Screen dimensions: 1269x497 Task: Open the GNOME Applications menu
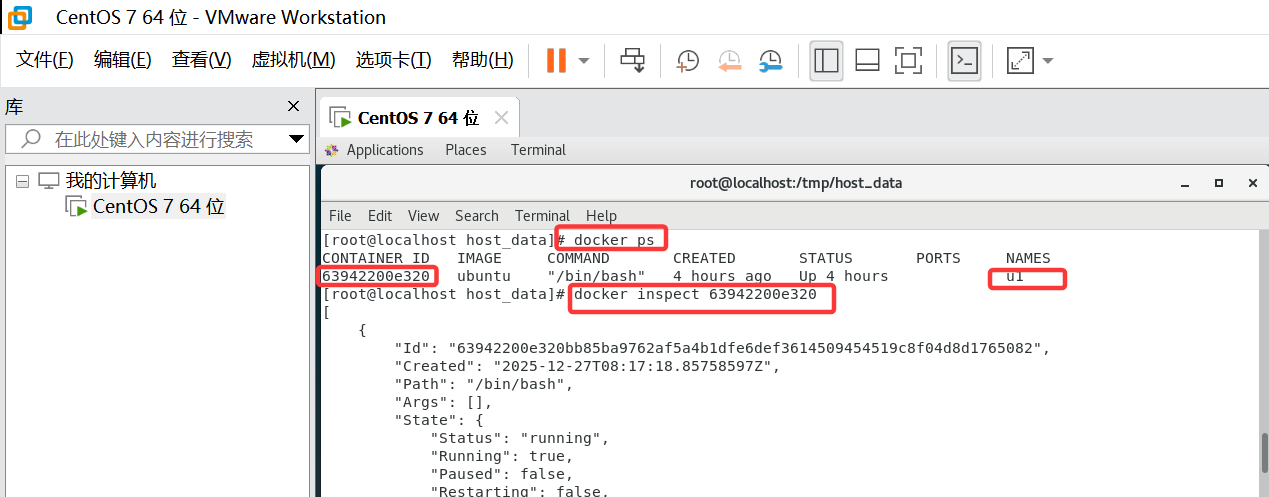385,150
